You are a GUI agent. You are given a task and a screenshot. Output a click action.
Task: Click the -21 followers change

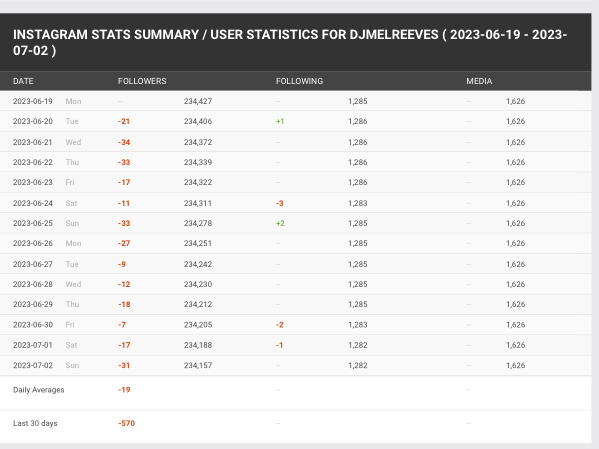coord(124,121)
